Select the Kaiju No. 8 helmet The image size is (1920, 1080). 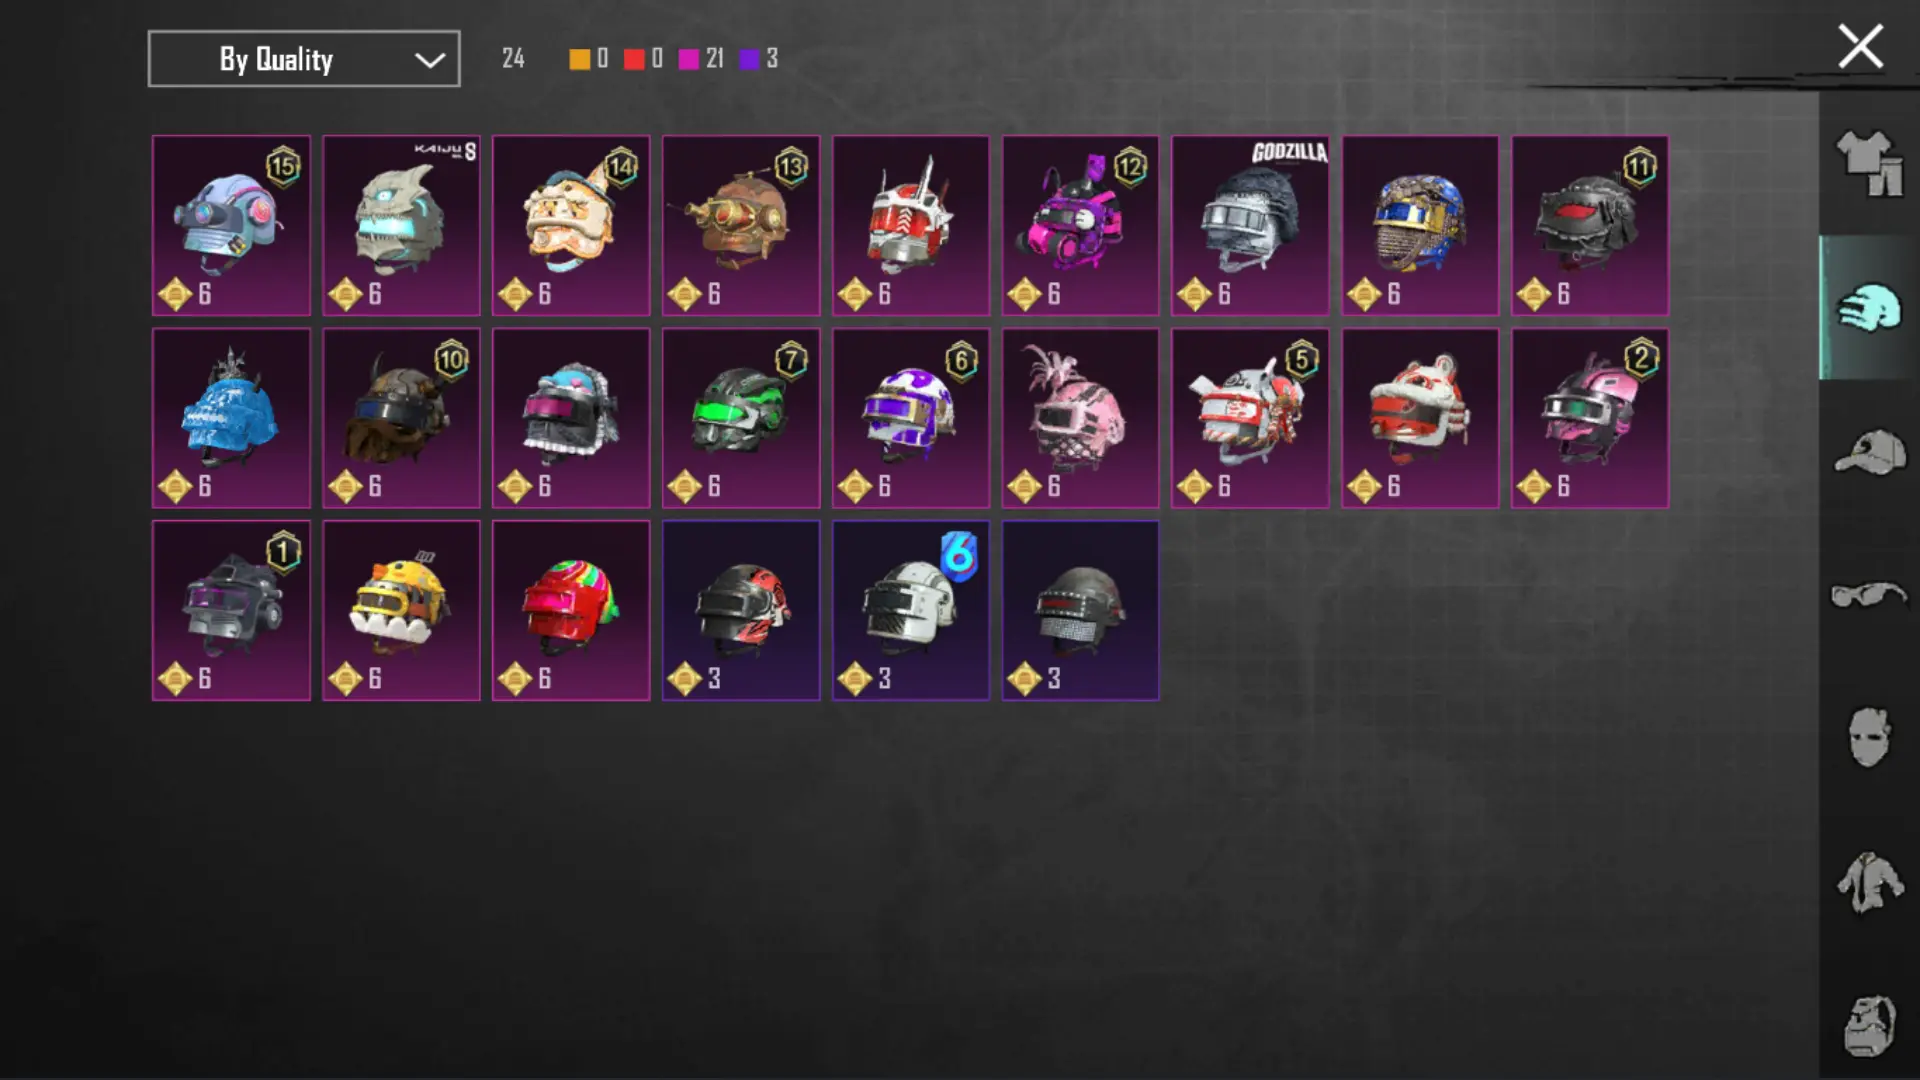pyautogui.click(x=401, y=226)
